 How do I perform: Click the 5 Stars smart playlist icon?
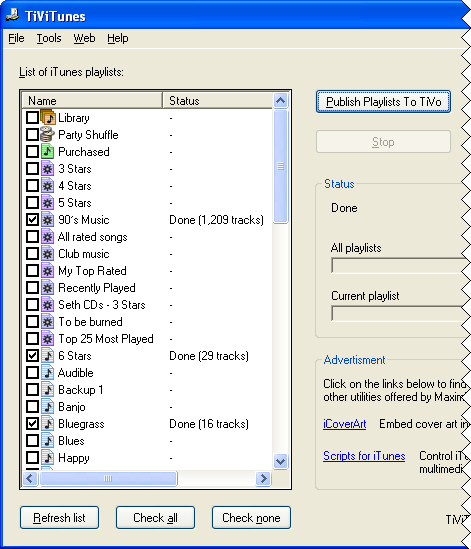[x=48, y=203]
